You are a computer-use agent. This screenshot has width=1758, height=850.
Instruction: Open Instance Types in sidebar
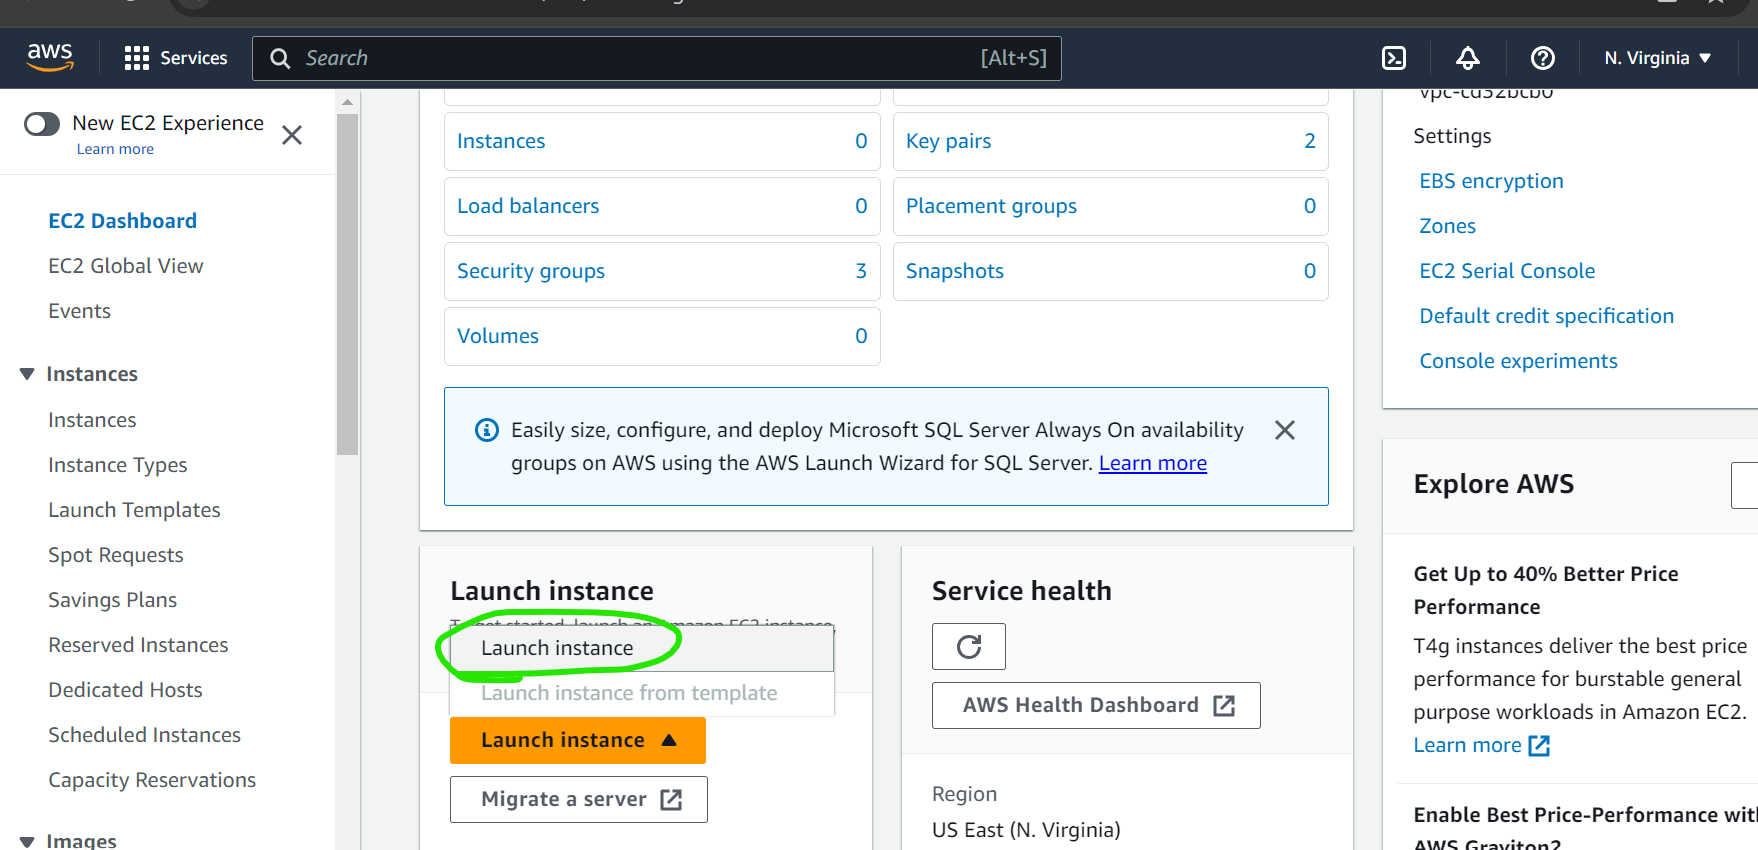point(118,465)
